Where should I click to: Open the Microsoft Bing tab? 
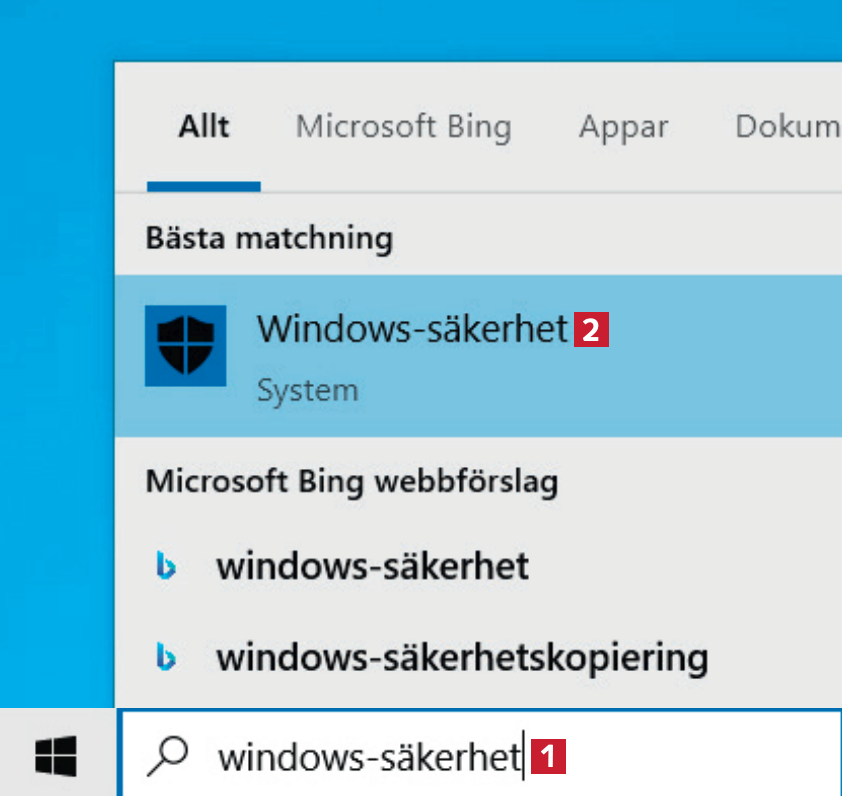pos(403,128)
